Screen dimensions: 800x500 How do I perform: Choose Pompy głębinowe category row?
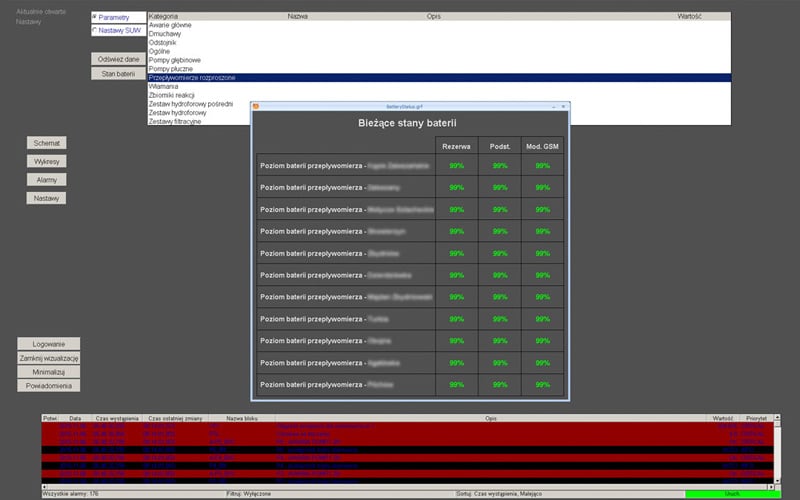click(x=176, y=60)
